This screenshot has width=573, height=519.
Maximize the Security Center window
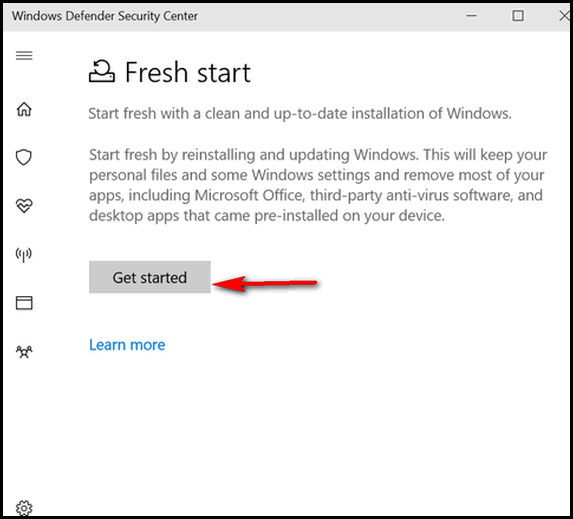click(x=518, y=16)
